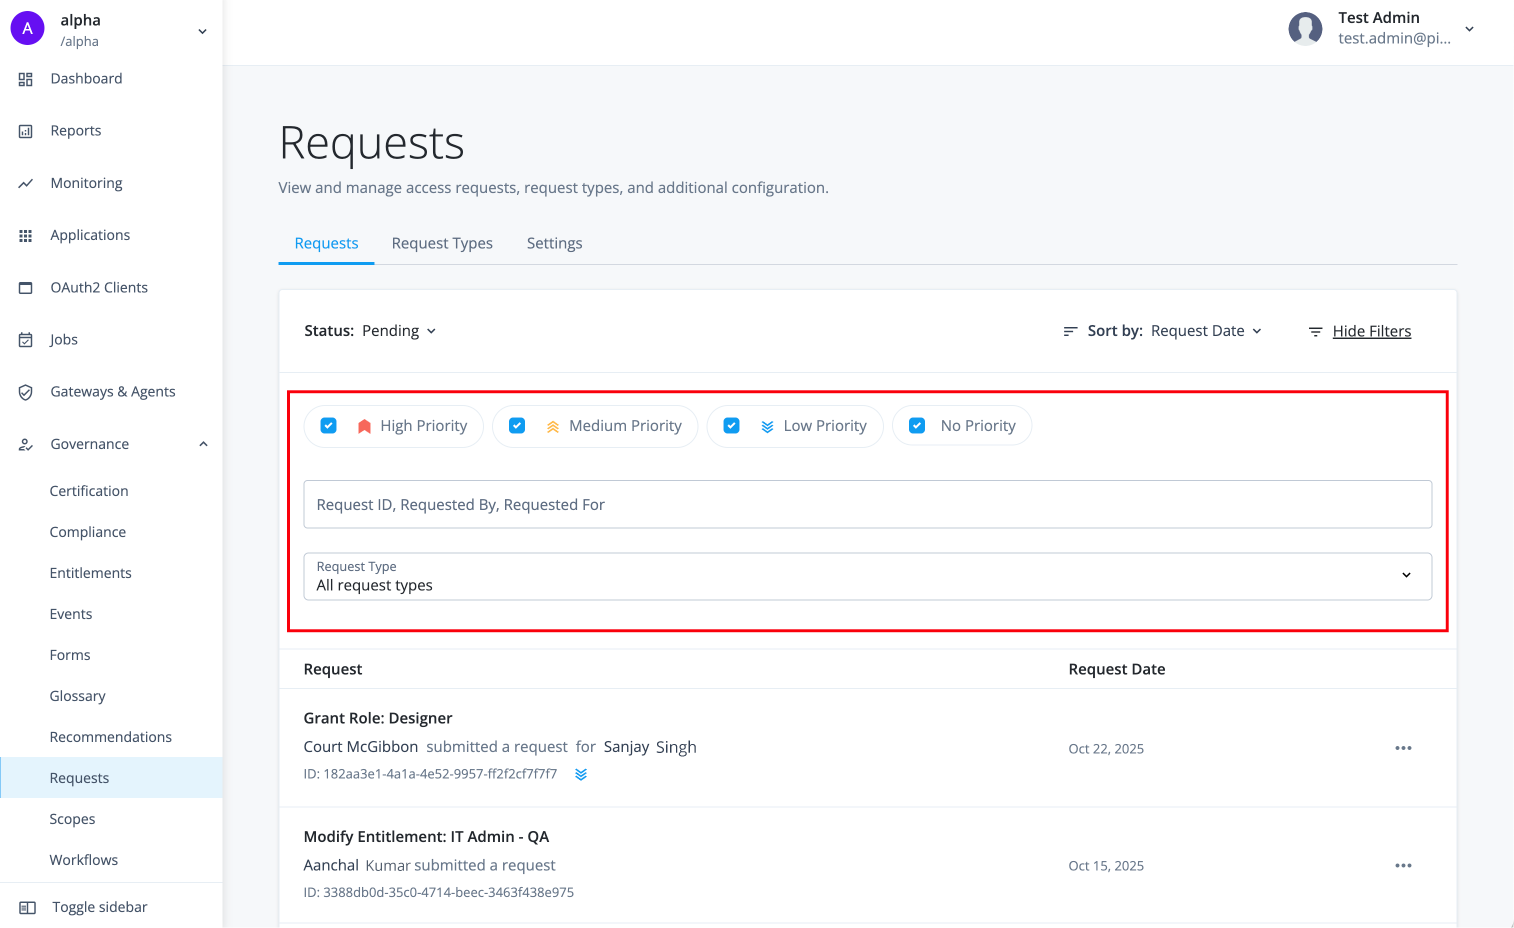Disable the Medium Priority filter checkbox
The image size is (1514, 928).
pos(517,425)
